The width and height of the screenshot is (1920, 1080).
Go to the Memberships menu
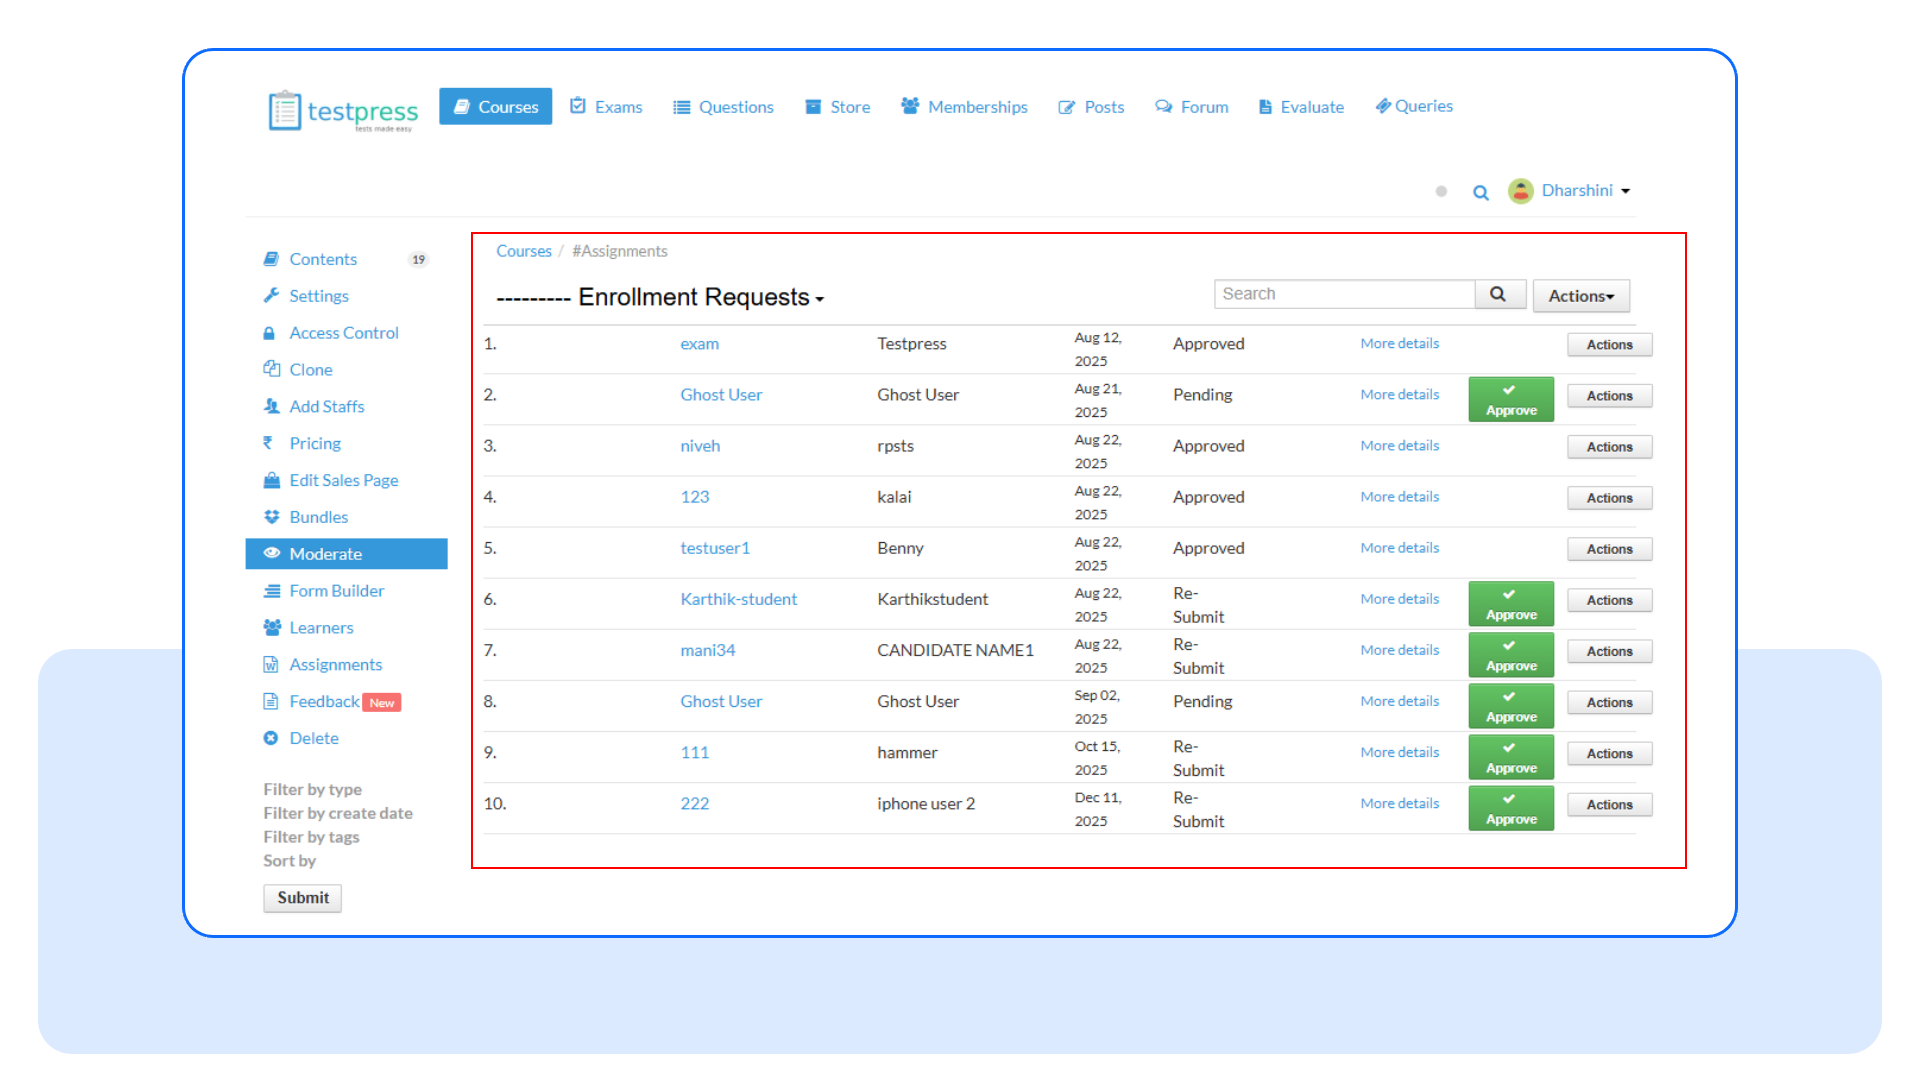pyautogui.click(x=964, y=107)
